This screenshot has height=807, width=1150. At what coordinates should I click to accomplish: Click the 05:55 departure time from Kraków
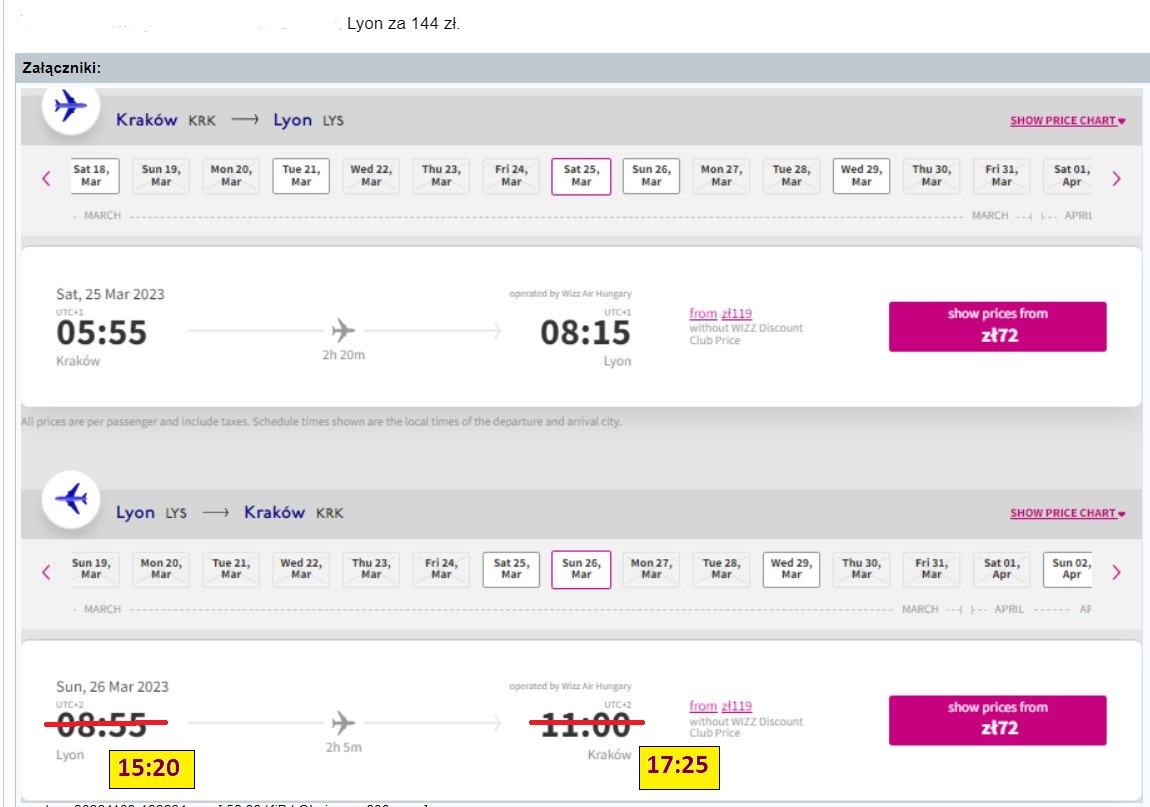pyautogui.click(x=101, y=333)
